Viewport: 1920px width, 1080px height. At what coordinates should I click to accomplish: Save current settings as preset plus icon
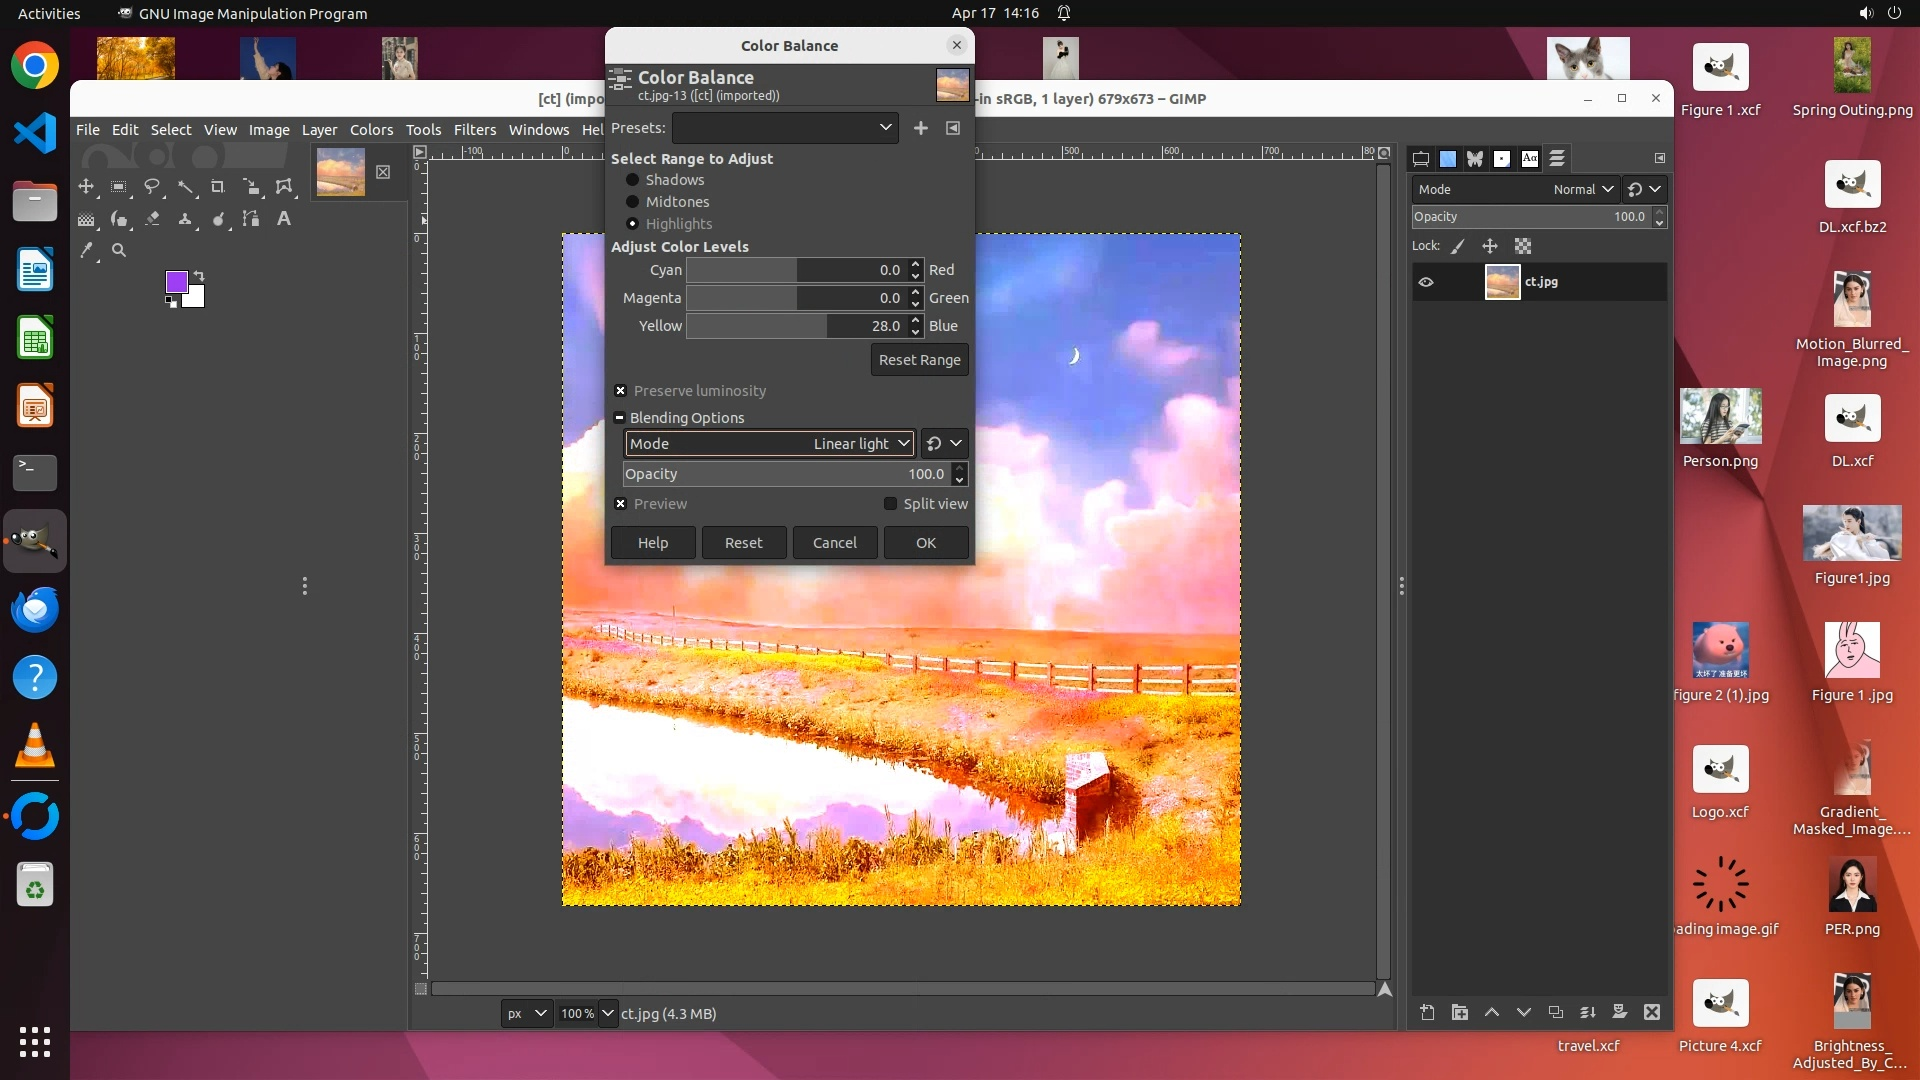pyautogui.click(x=920, y=128)
